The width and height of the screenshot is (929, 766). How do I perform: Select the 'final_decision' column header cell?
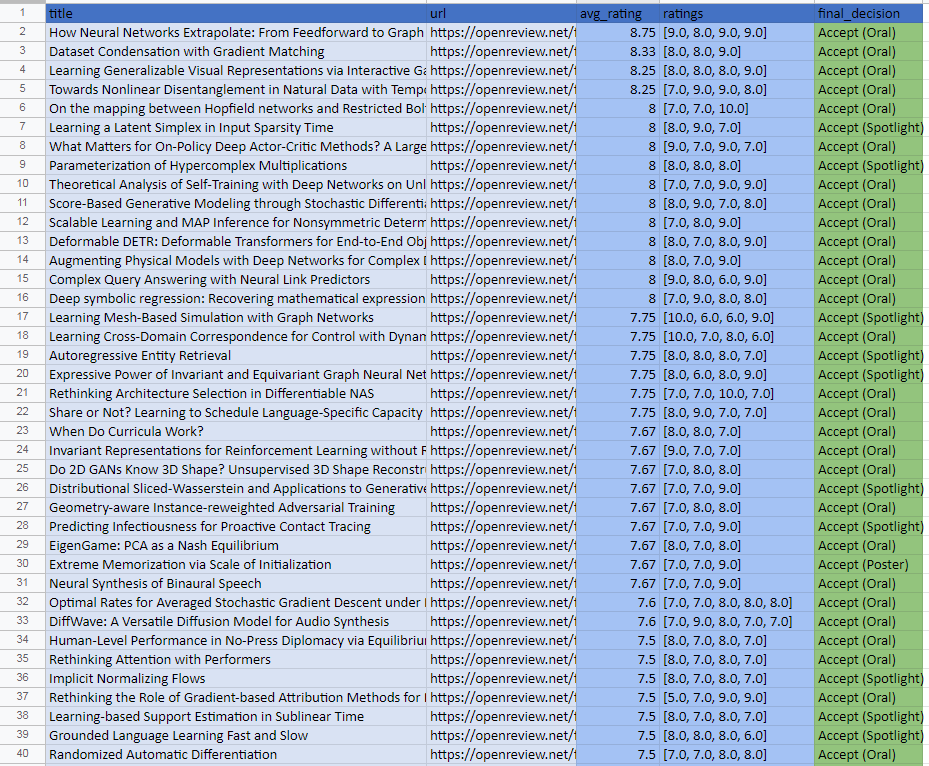[869, 14]
